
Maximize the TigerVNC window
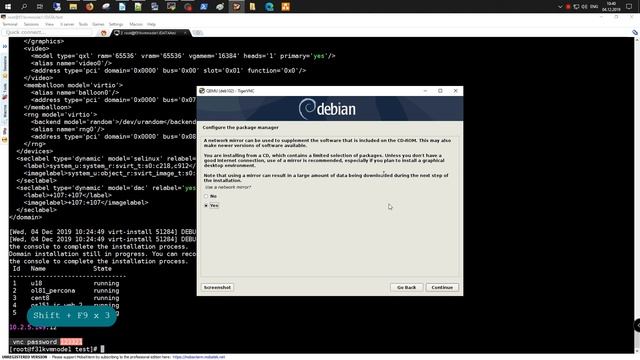point(440,91)
